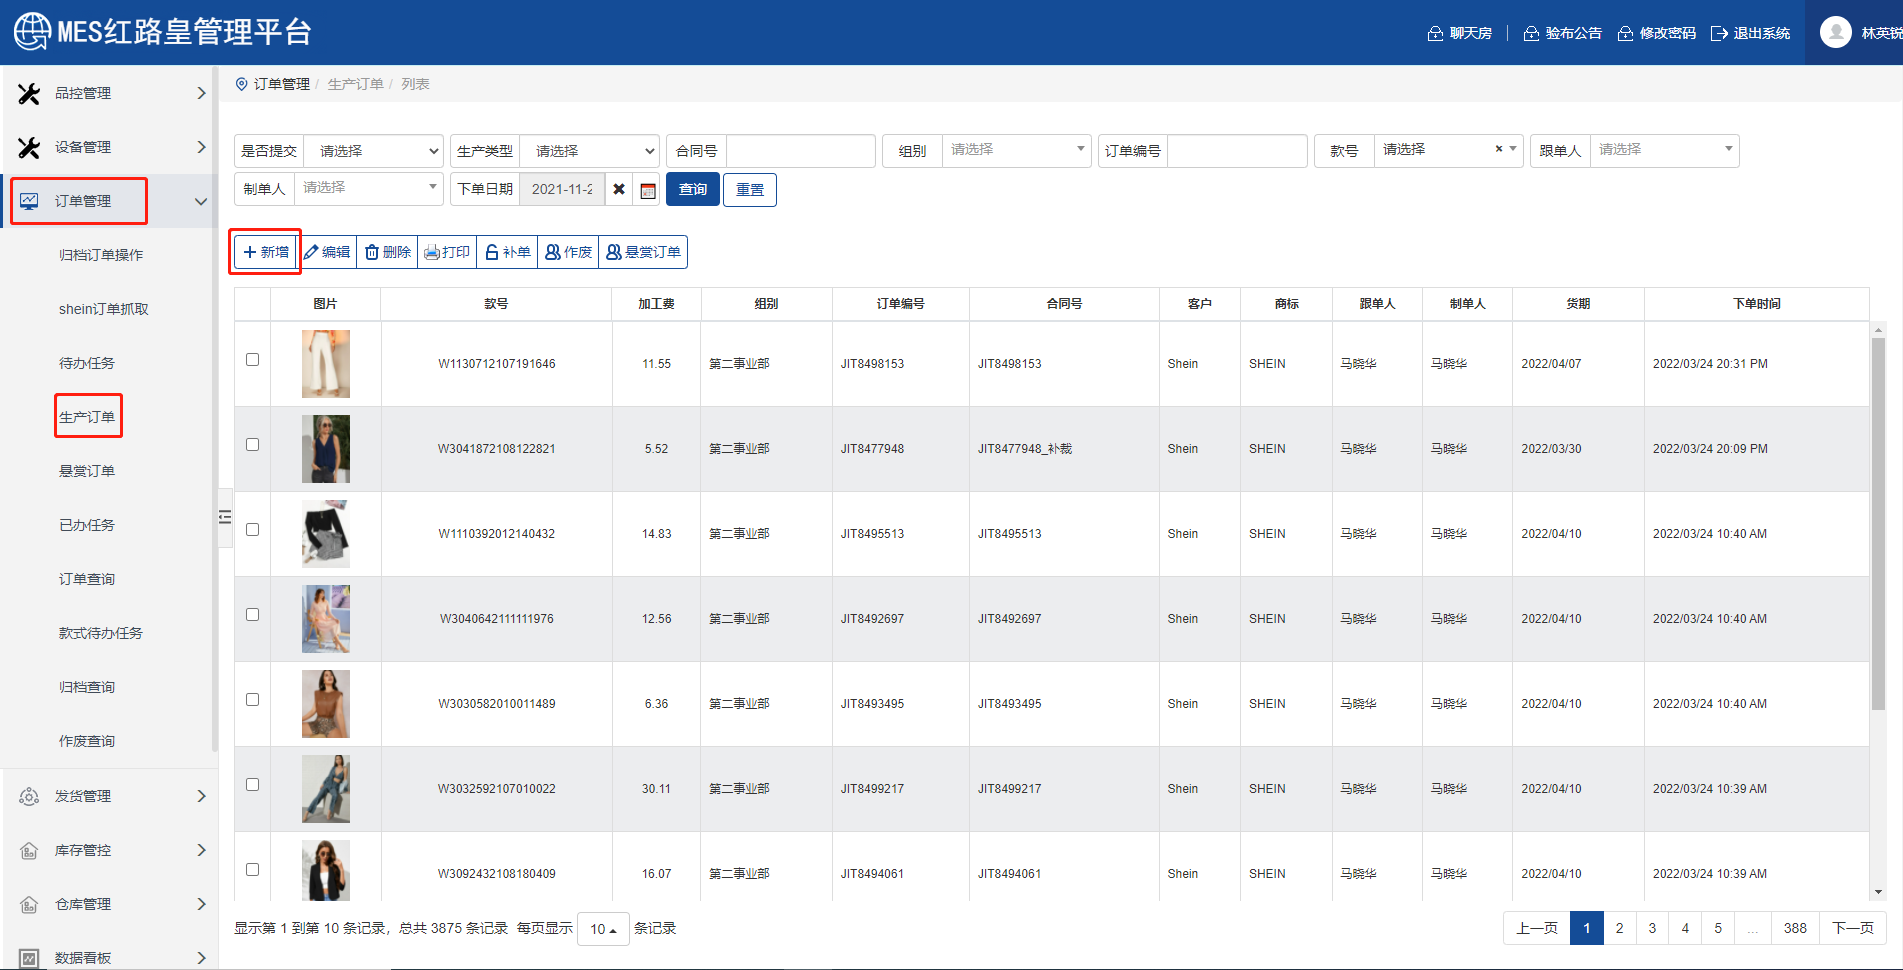Check the row for order JIT8498153
Screen dimensions: 1903x970
[x=252, y=360]
